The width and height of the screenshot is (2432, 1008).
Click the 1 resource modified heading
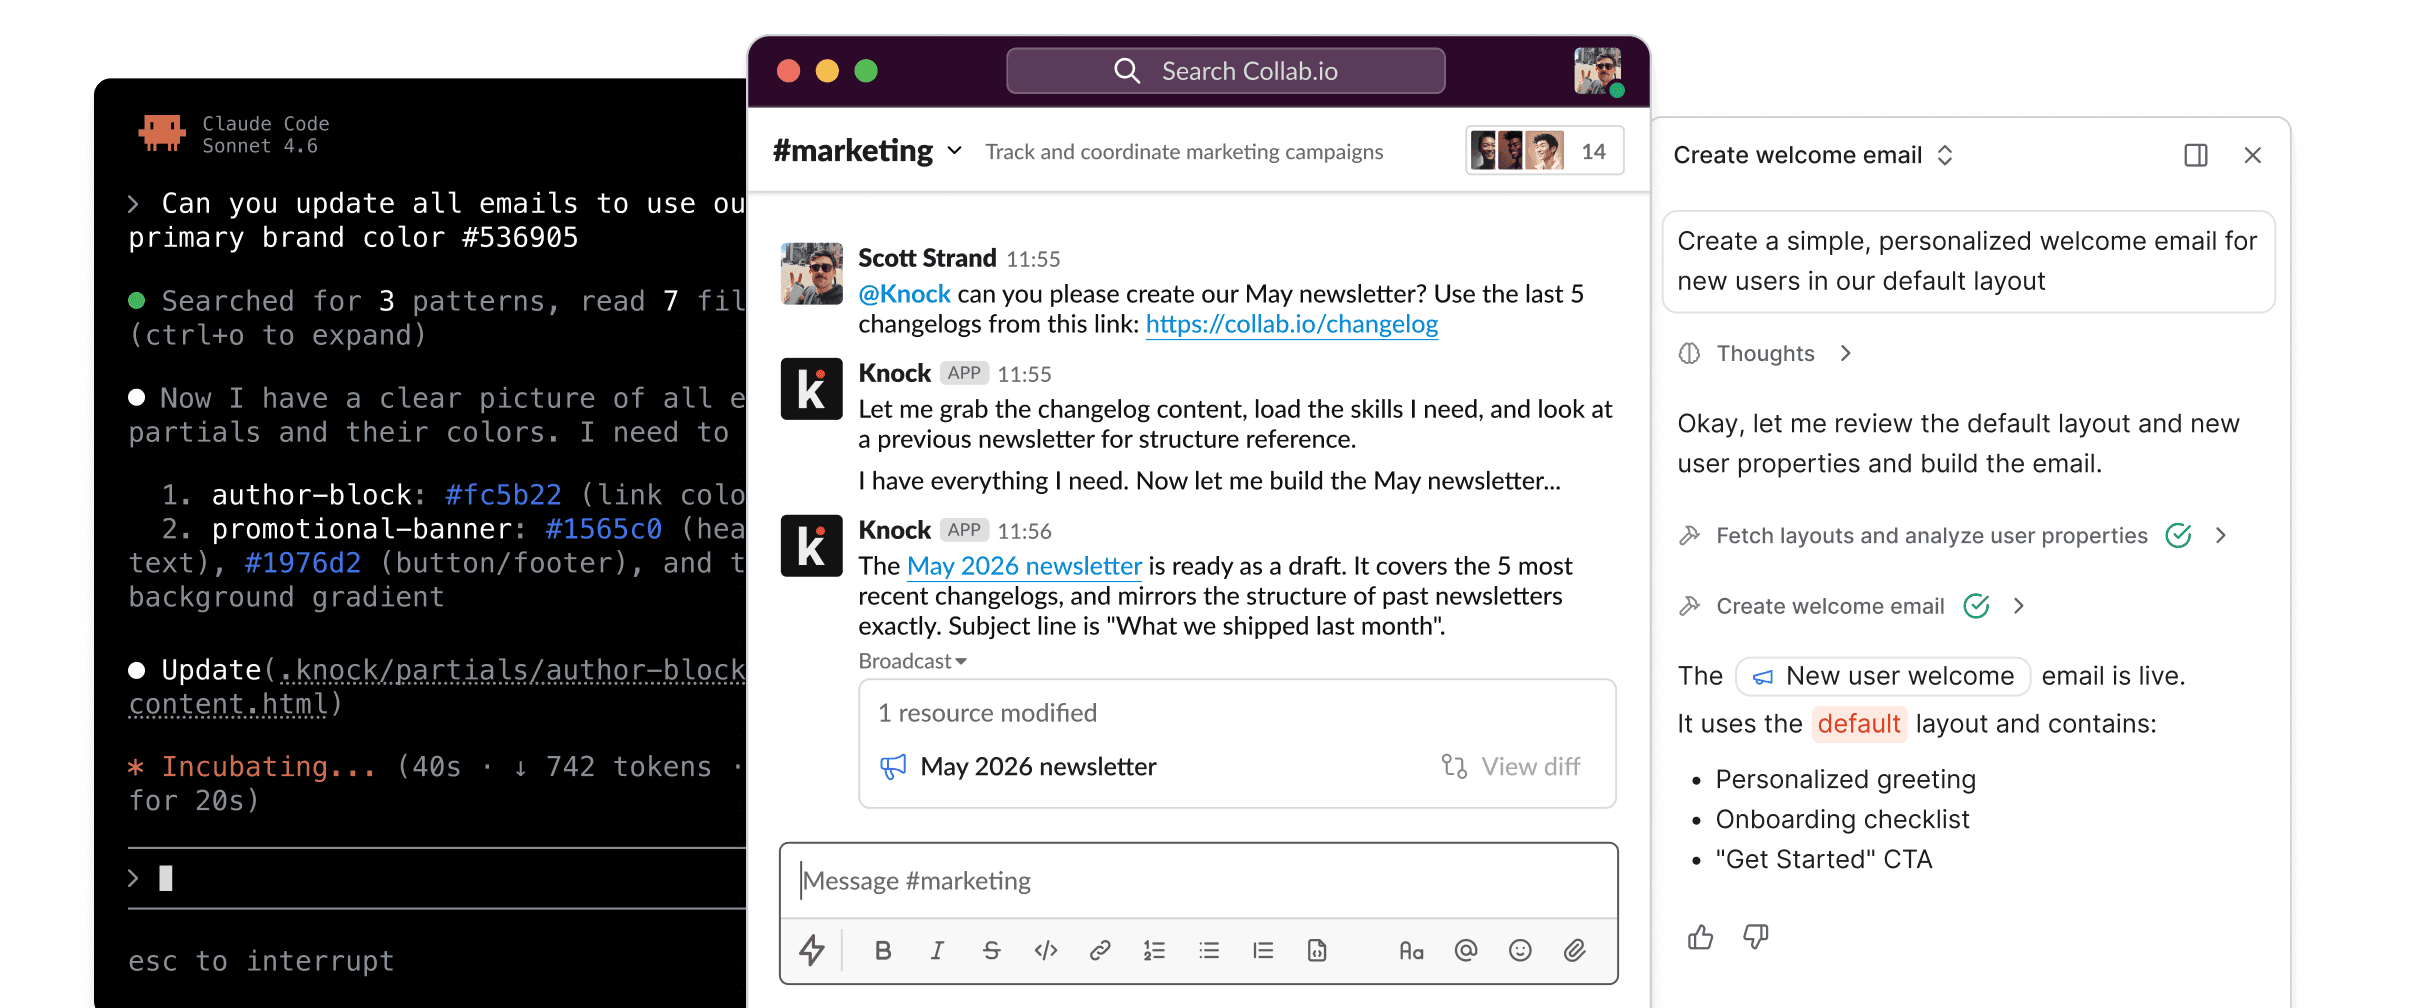point(987,713)
